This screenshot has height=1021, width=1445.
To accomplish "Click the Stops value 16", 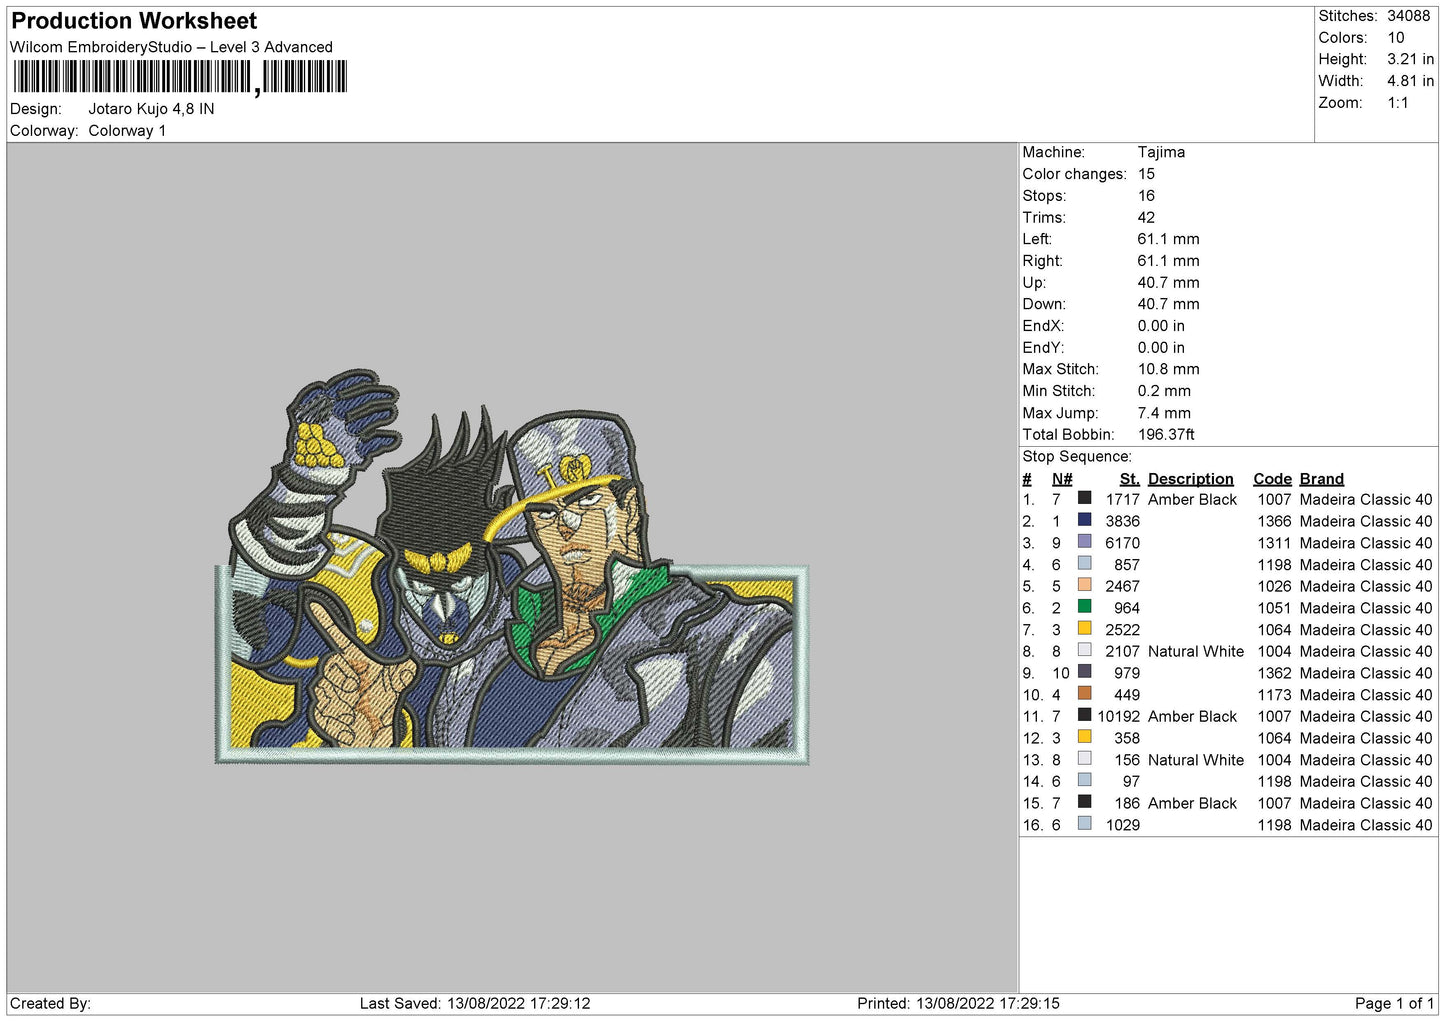I will pyautogui.click(x=1146, y=196).
